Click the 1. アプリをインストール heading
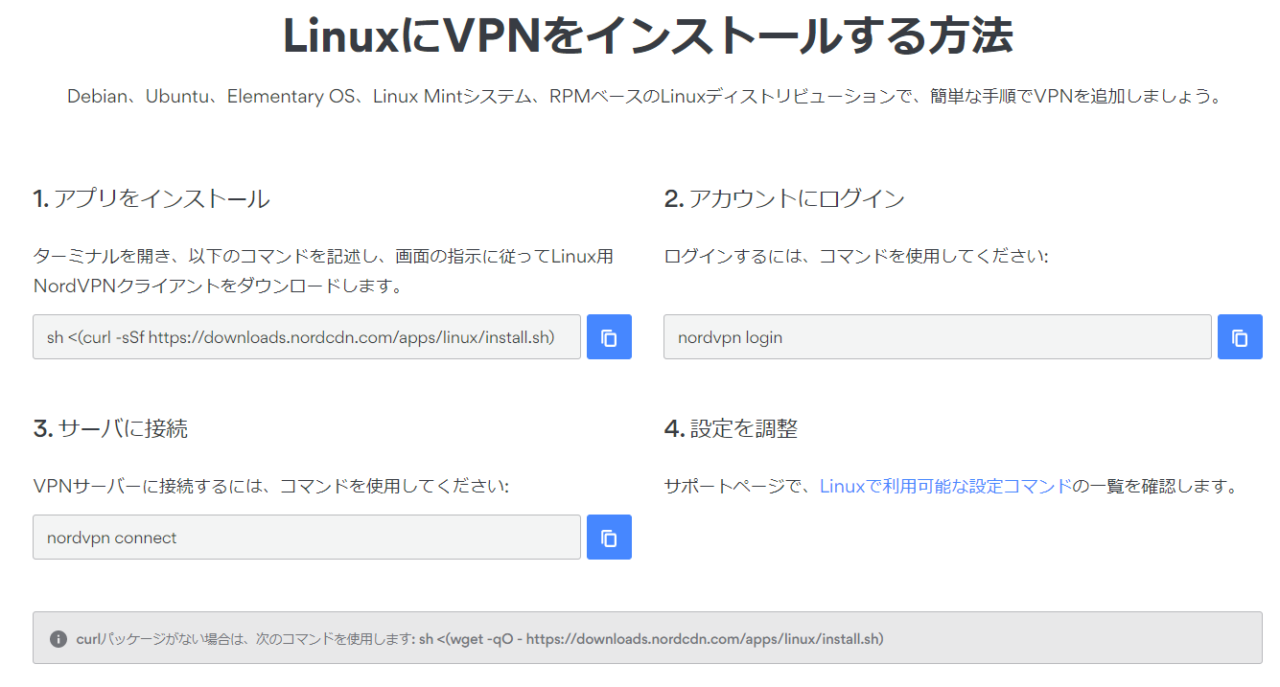The width and height of the screenshot is (1280, 687). point(151,199)
